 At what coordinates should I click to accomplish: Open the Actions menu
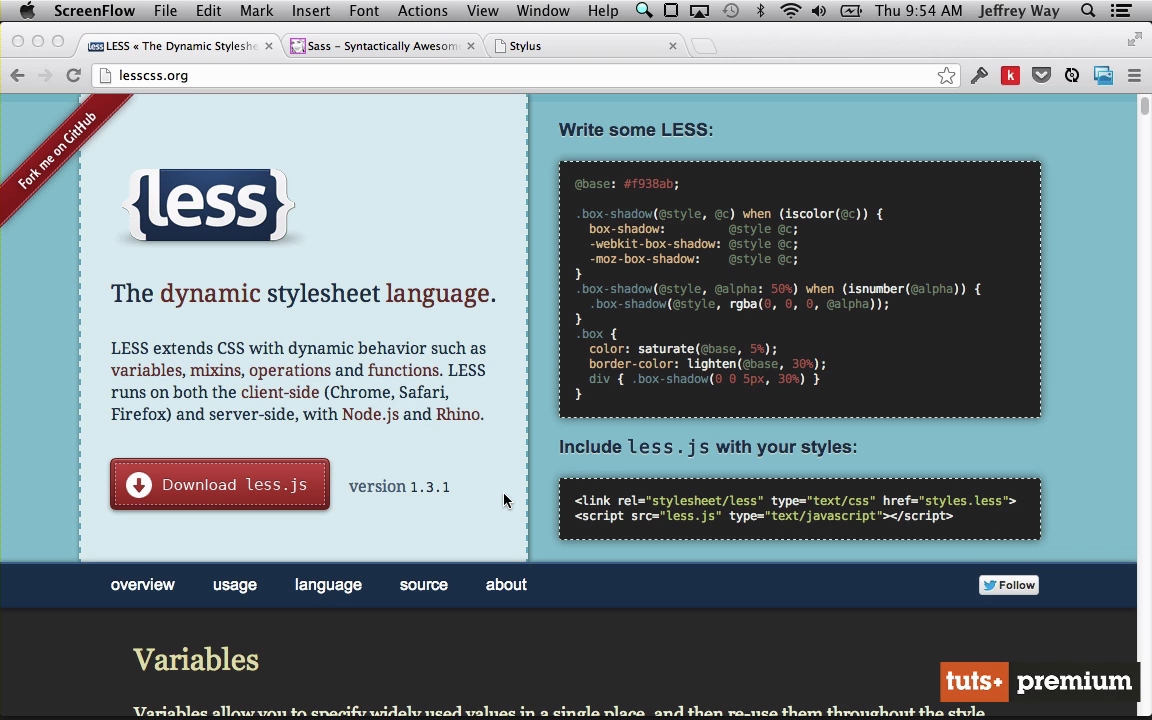422,10
